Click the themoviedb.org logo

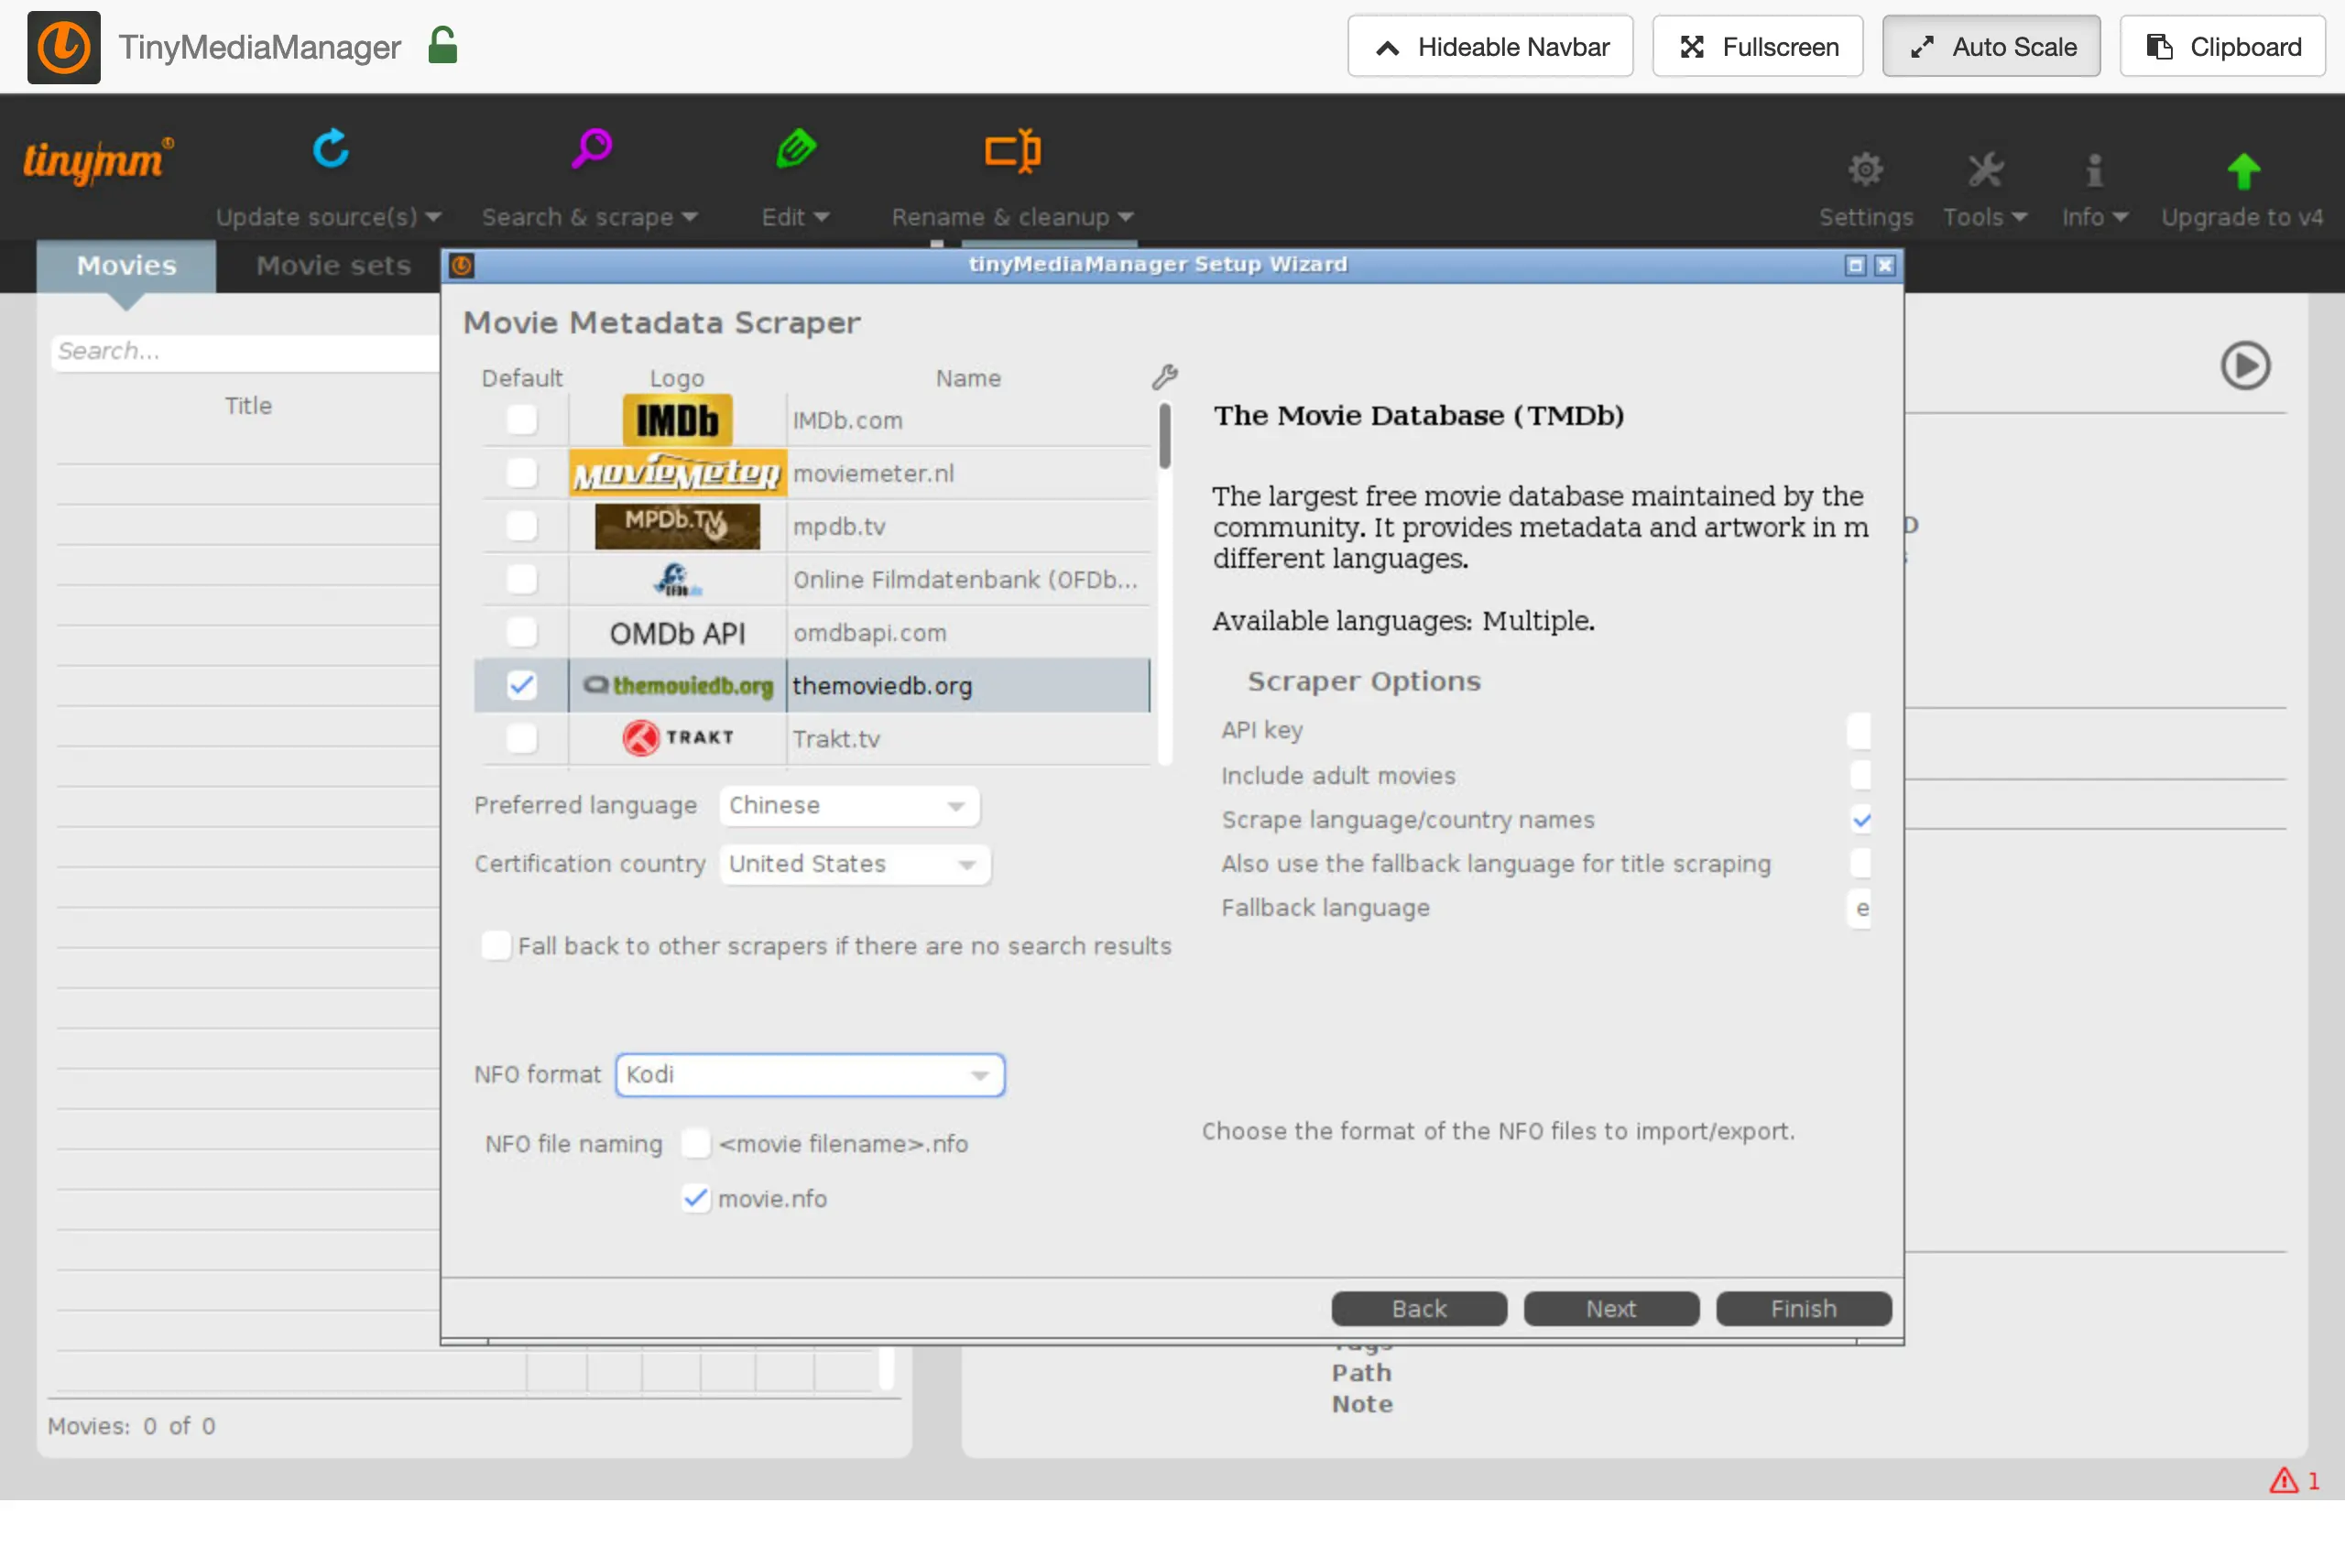(x=677, y=686)
